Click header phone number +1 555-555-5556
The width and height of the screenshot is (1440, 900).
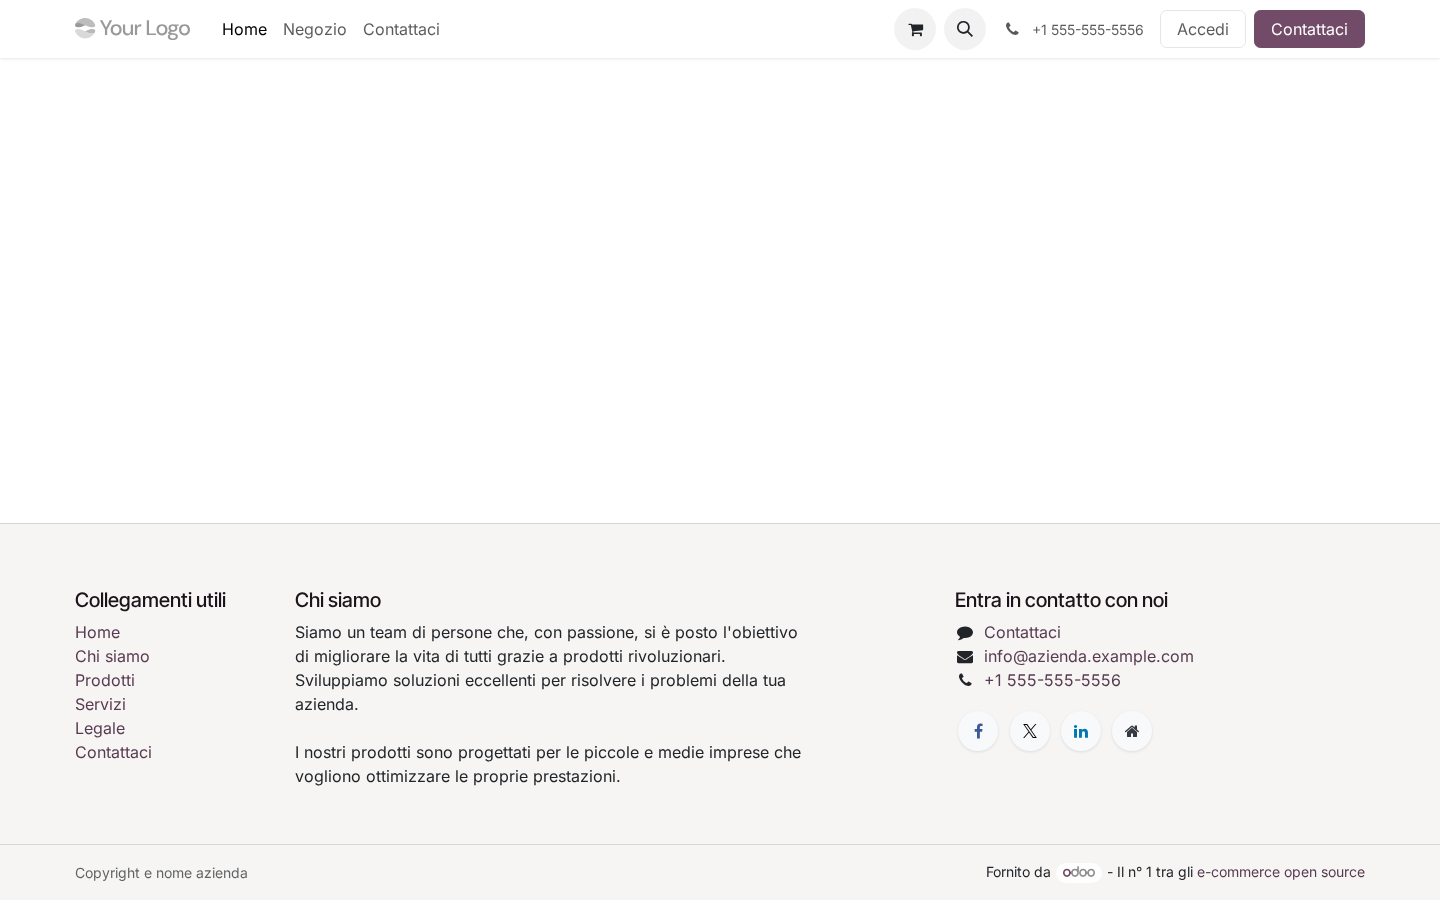[1088, 30]
